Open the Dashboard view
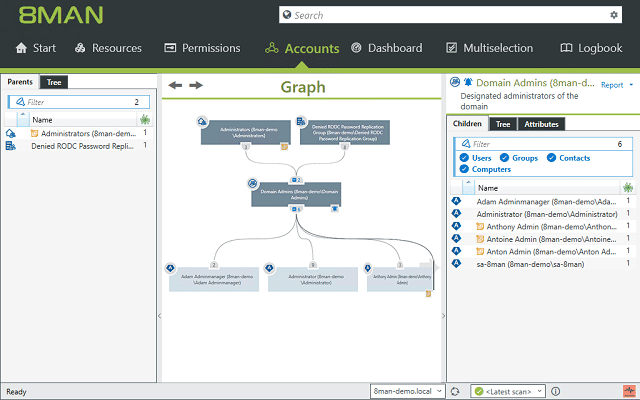Viewport: 640px width, 400px height. coord(387,48)
